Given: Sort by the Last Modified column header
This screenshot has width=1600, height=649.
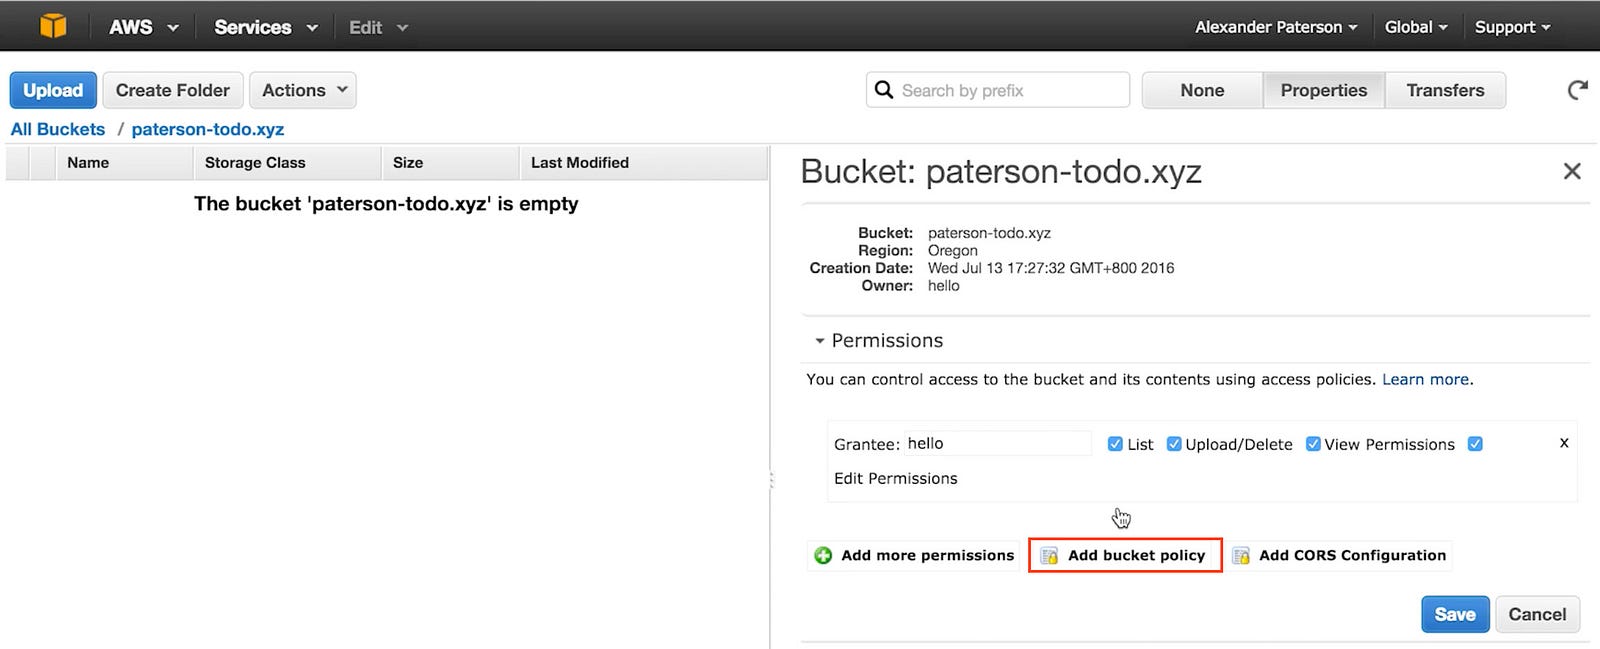Looking at the screenshot, I should [x=643, y=162].
